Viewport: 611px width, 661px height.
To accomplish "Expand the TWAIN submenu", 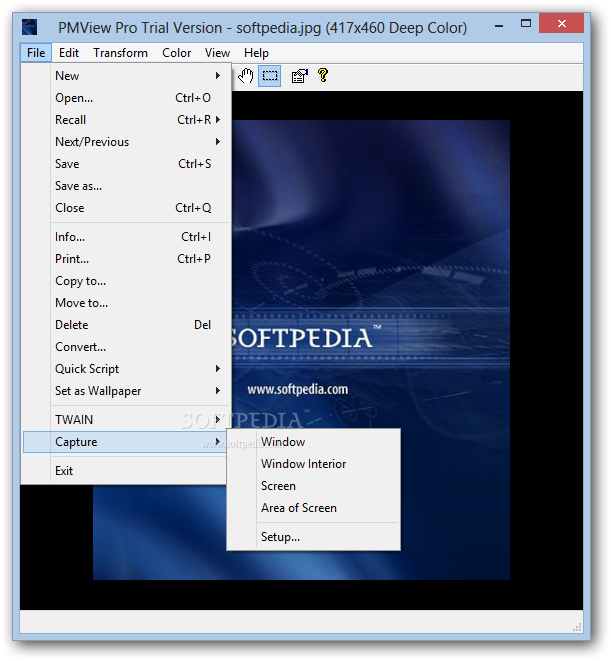I will point(127,420).
